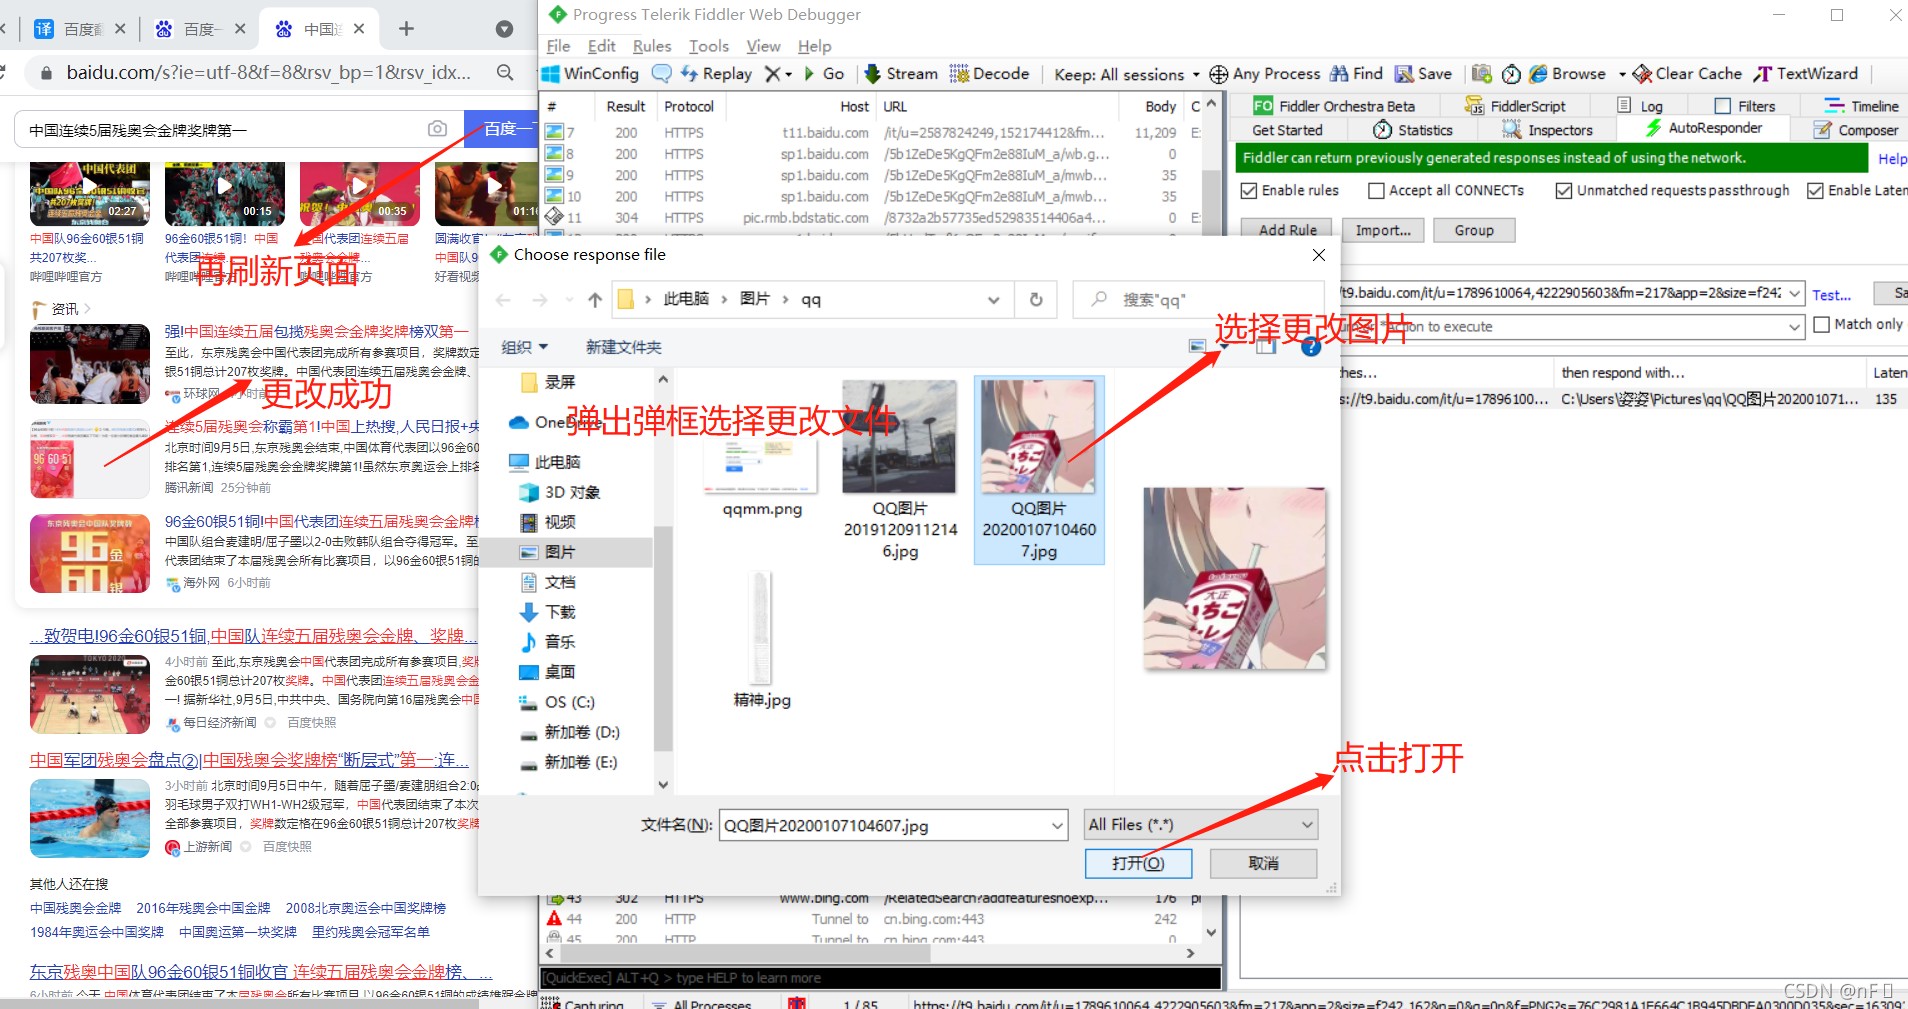Click the up-folder arrow in file dialog
The image size is (1908, 1009).
pos(595,300)
